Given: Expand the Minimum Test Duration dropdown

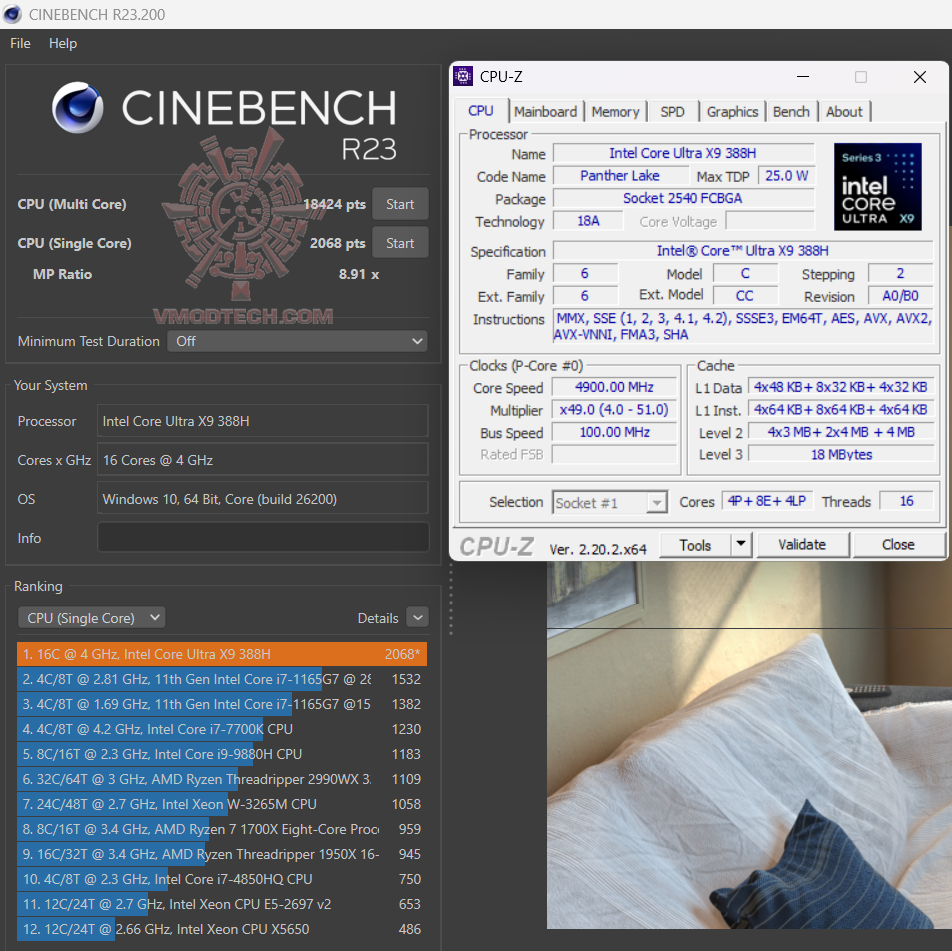Looking at the screenshot, I should point(298,341).
